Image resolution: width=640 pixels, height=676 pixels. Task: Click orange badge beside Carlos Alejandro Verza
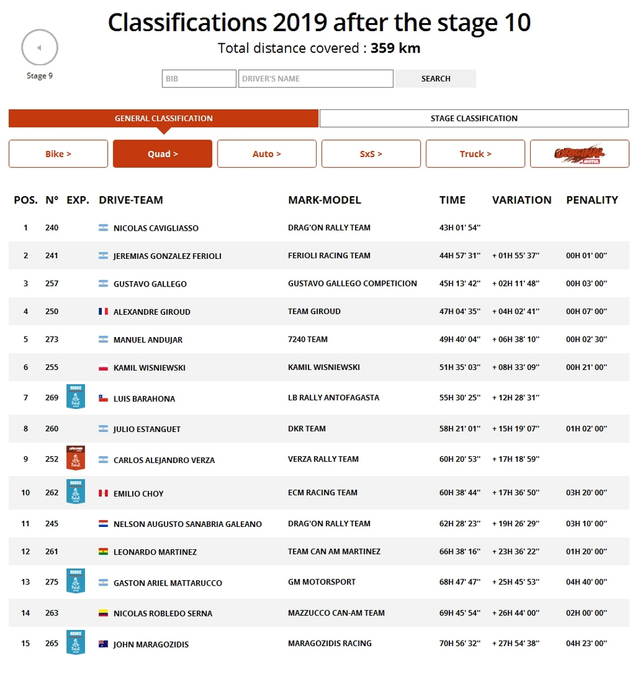click(75, 458)
